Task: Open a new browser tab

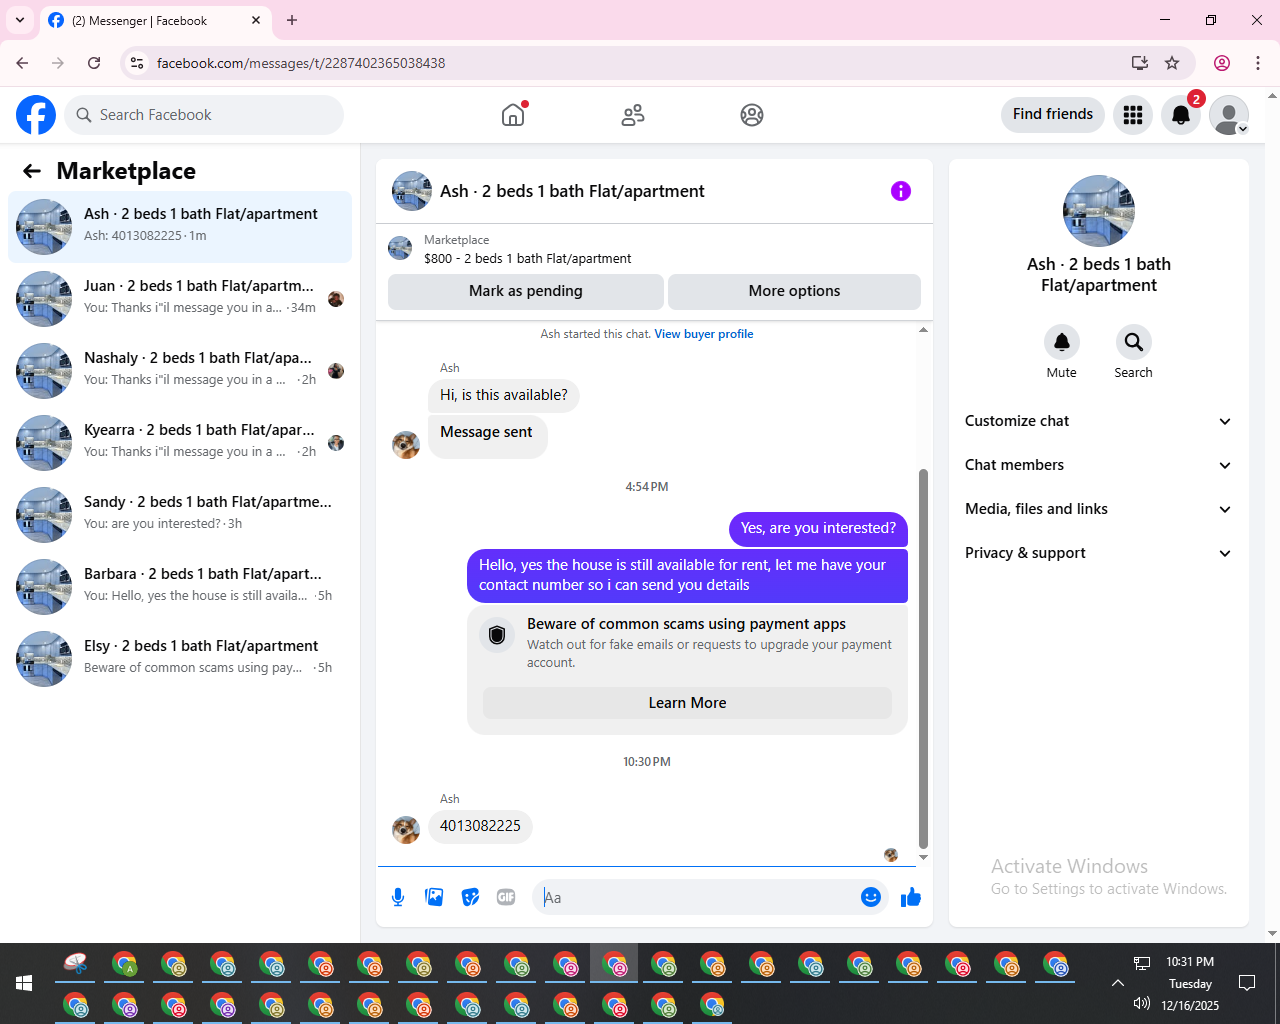Action: click(x=292, y=20)
